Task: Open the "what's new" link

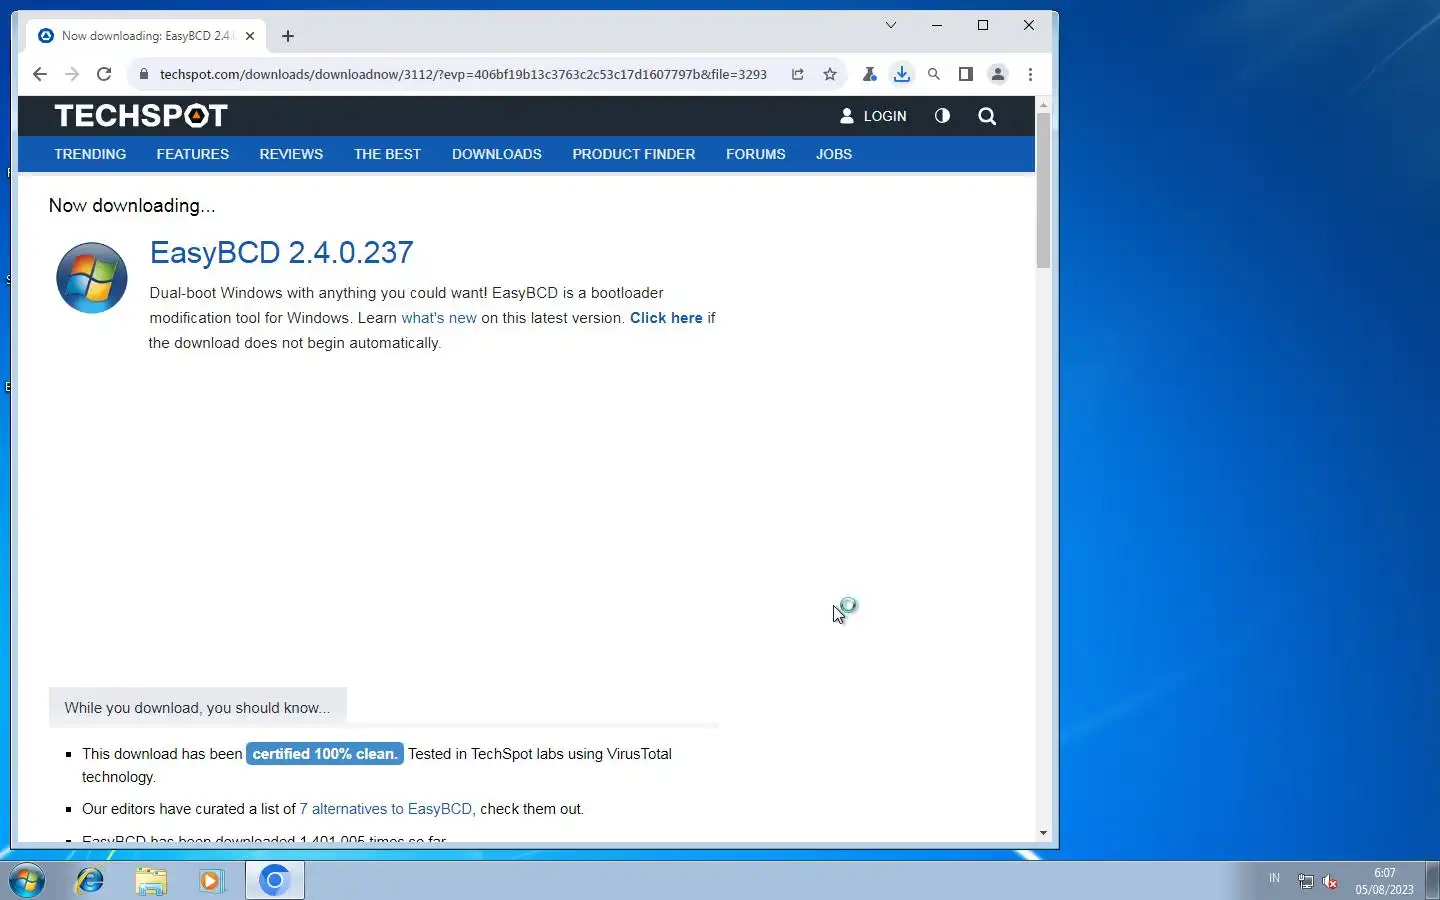Action: tap(439, 318)
